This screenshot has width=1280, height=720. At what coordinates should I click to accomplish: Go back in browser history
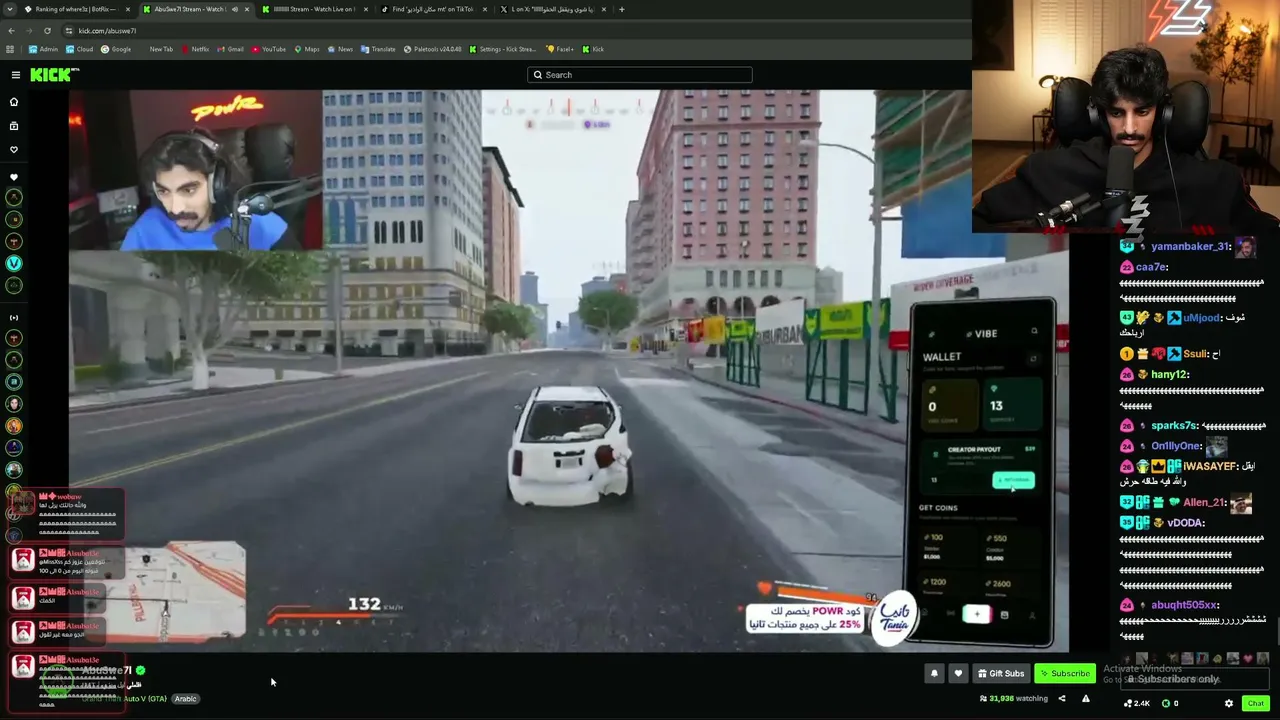coord(11,31)
